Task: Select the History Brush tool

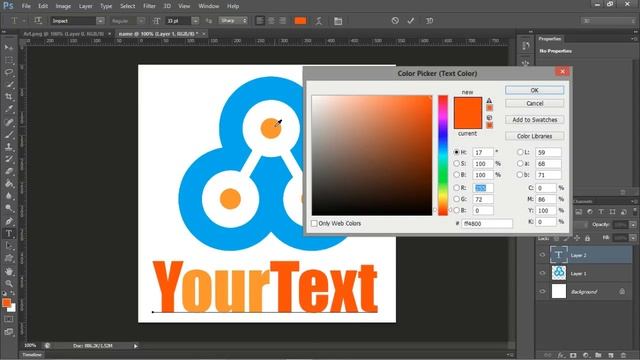Action: (x=9, y=159)
